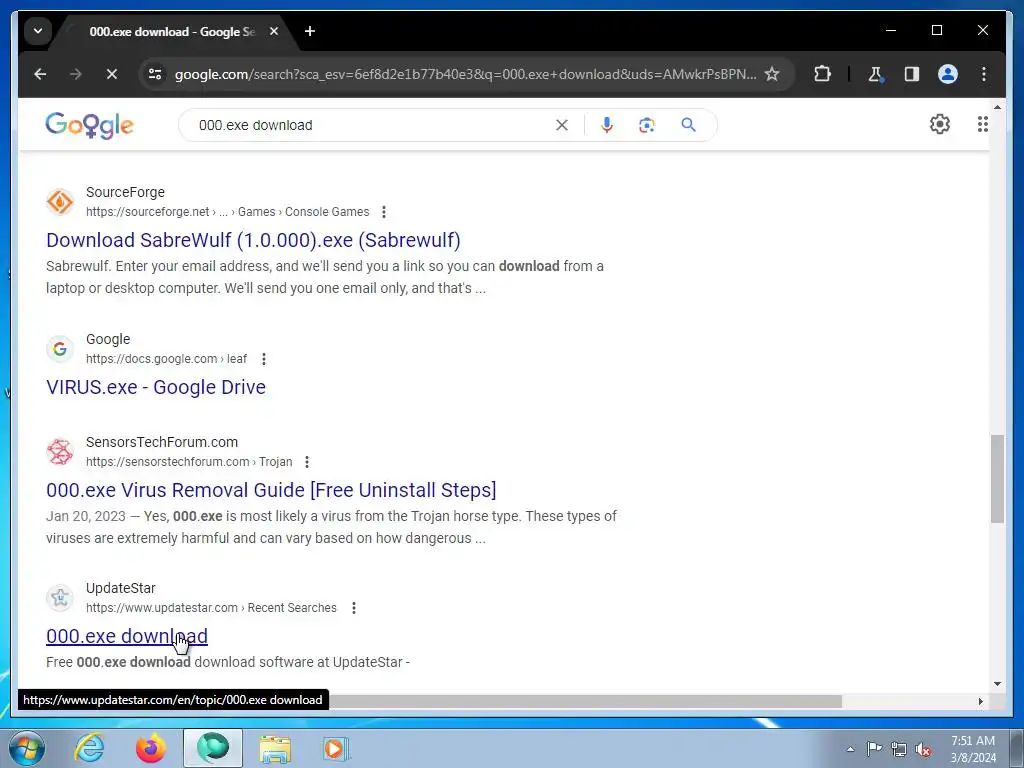Open the tab search dropdown arrow
The height and width of the screenshot is (768, 1024).
click(x=38, y=31)
